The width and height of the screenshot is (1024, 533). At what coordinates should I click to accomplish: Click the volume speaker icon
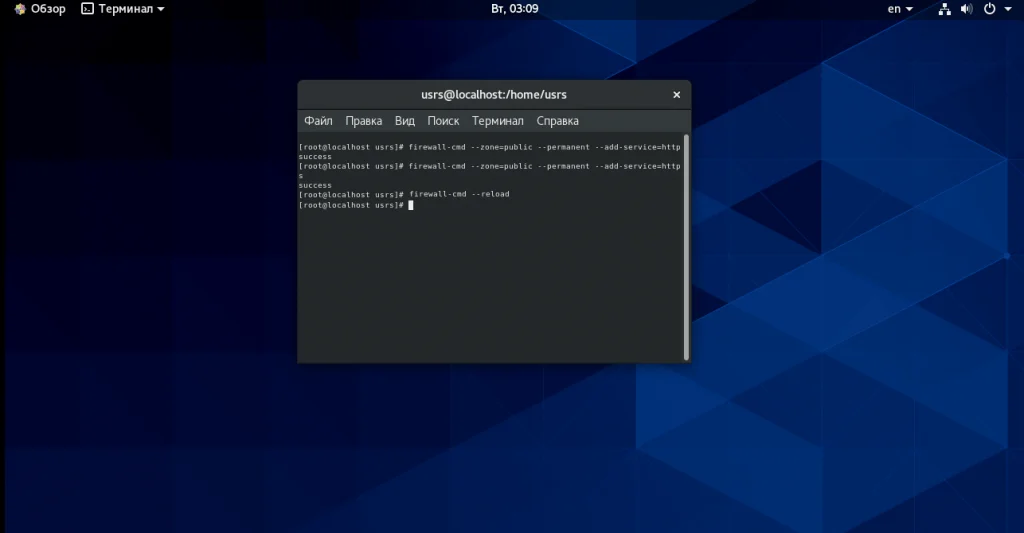(967, 9)
